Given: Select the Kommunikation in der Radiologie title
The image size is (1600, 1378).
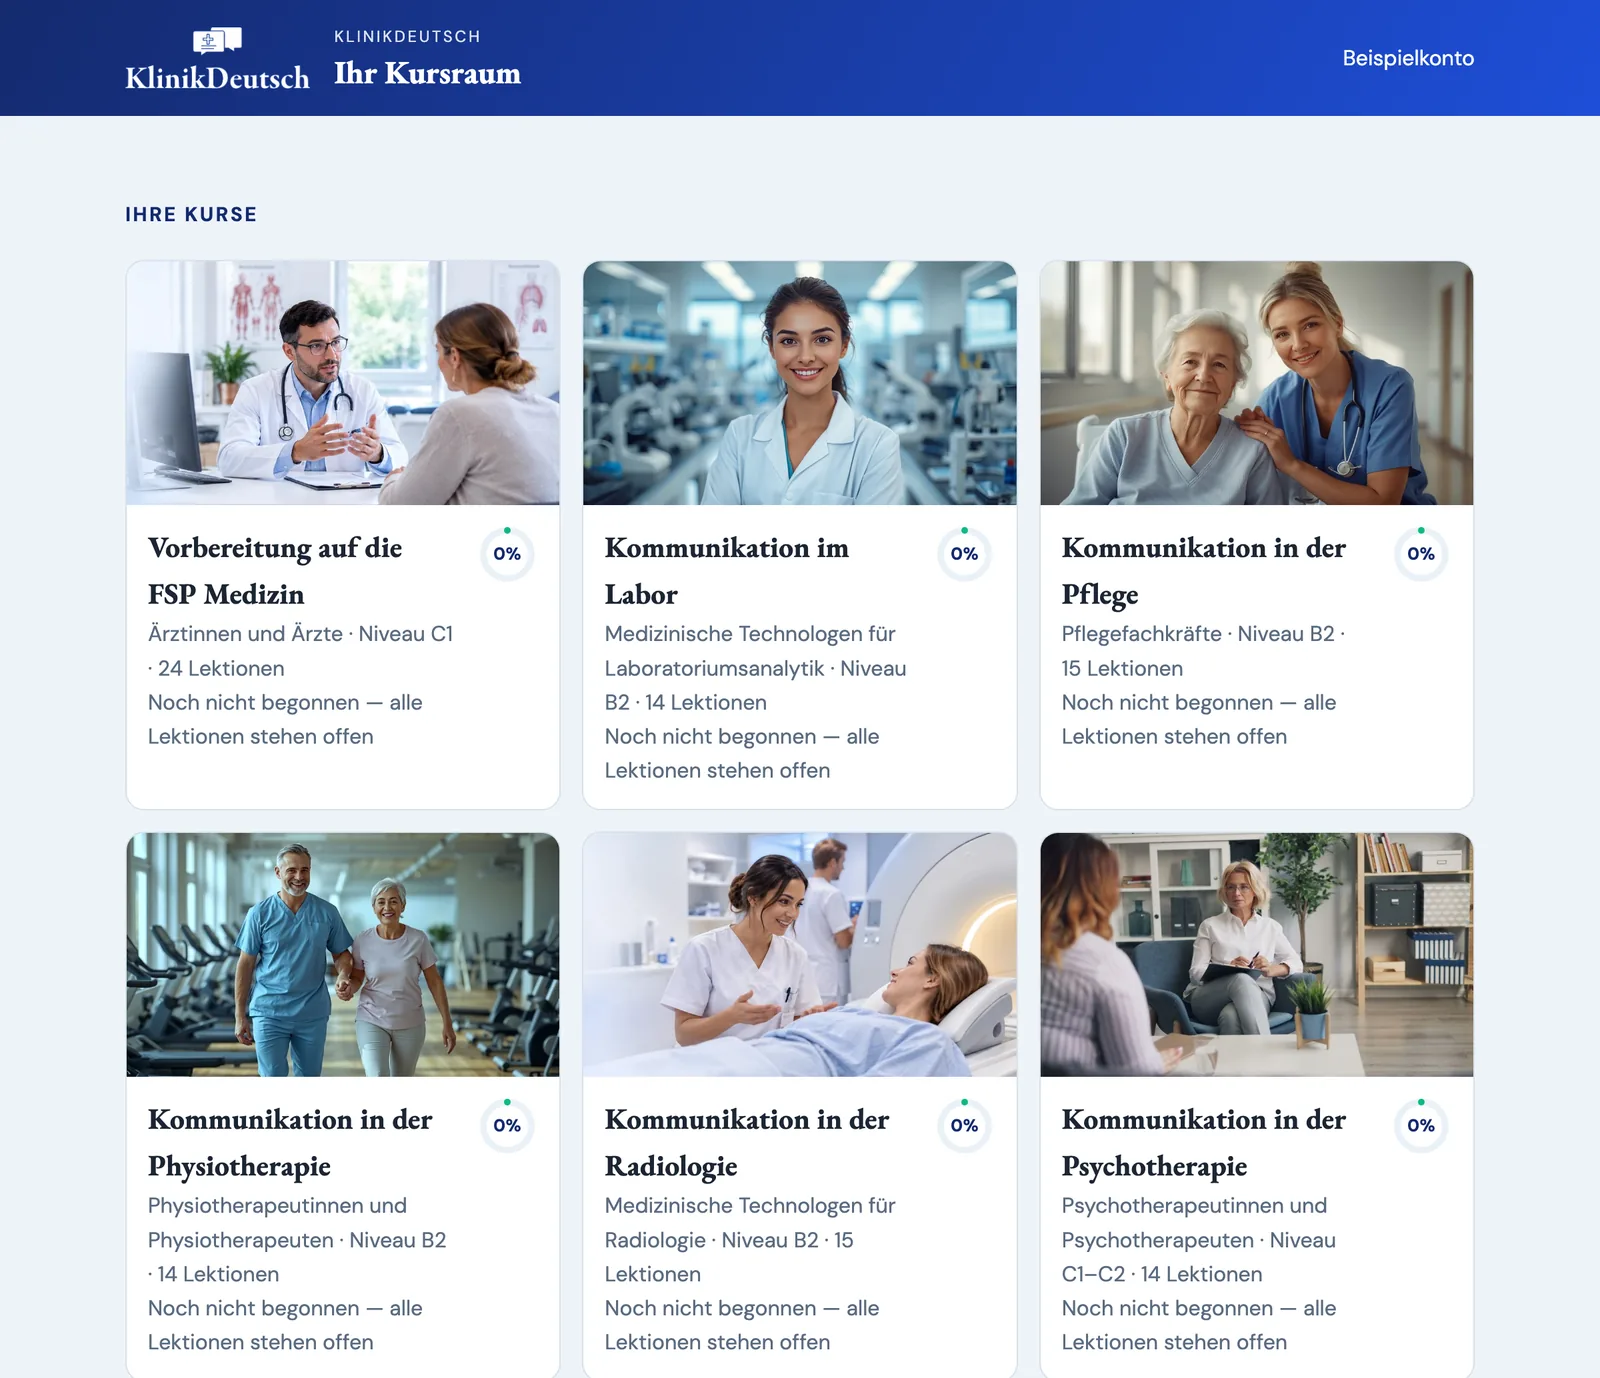Looking at the screenshot, I should [x=747, y=1143].
